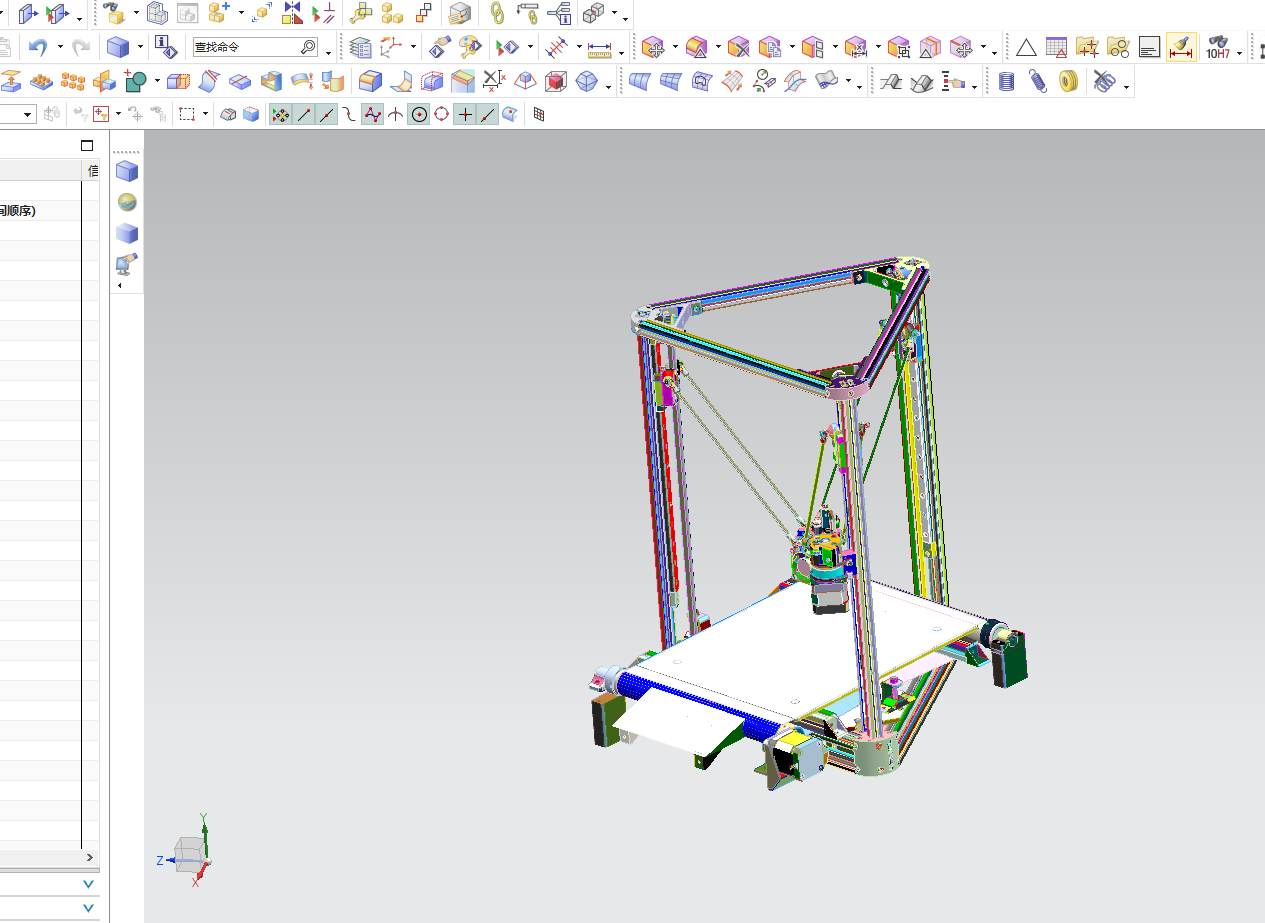Open the Move Face dropdown arrow
The image size is (1265, 923).
coord(675,47)
